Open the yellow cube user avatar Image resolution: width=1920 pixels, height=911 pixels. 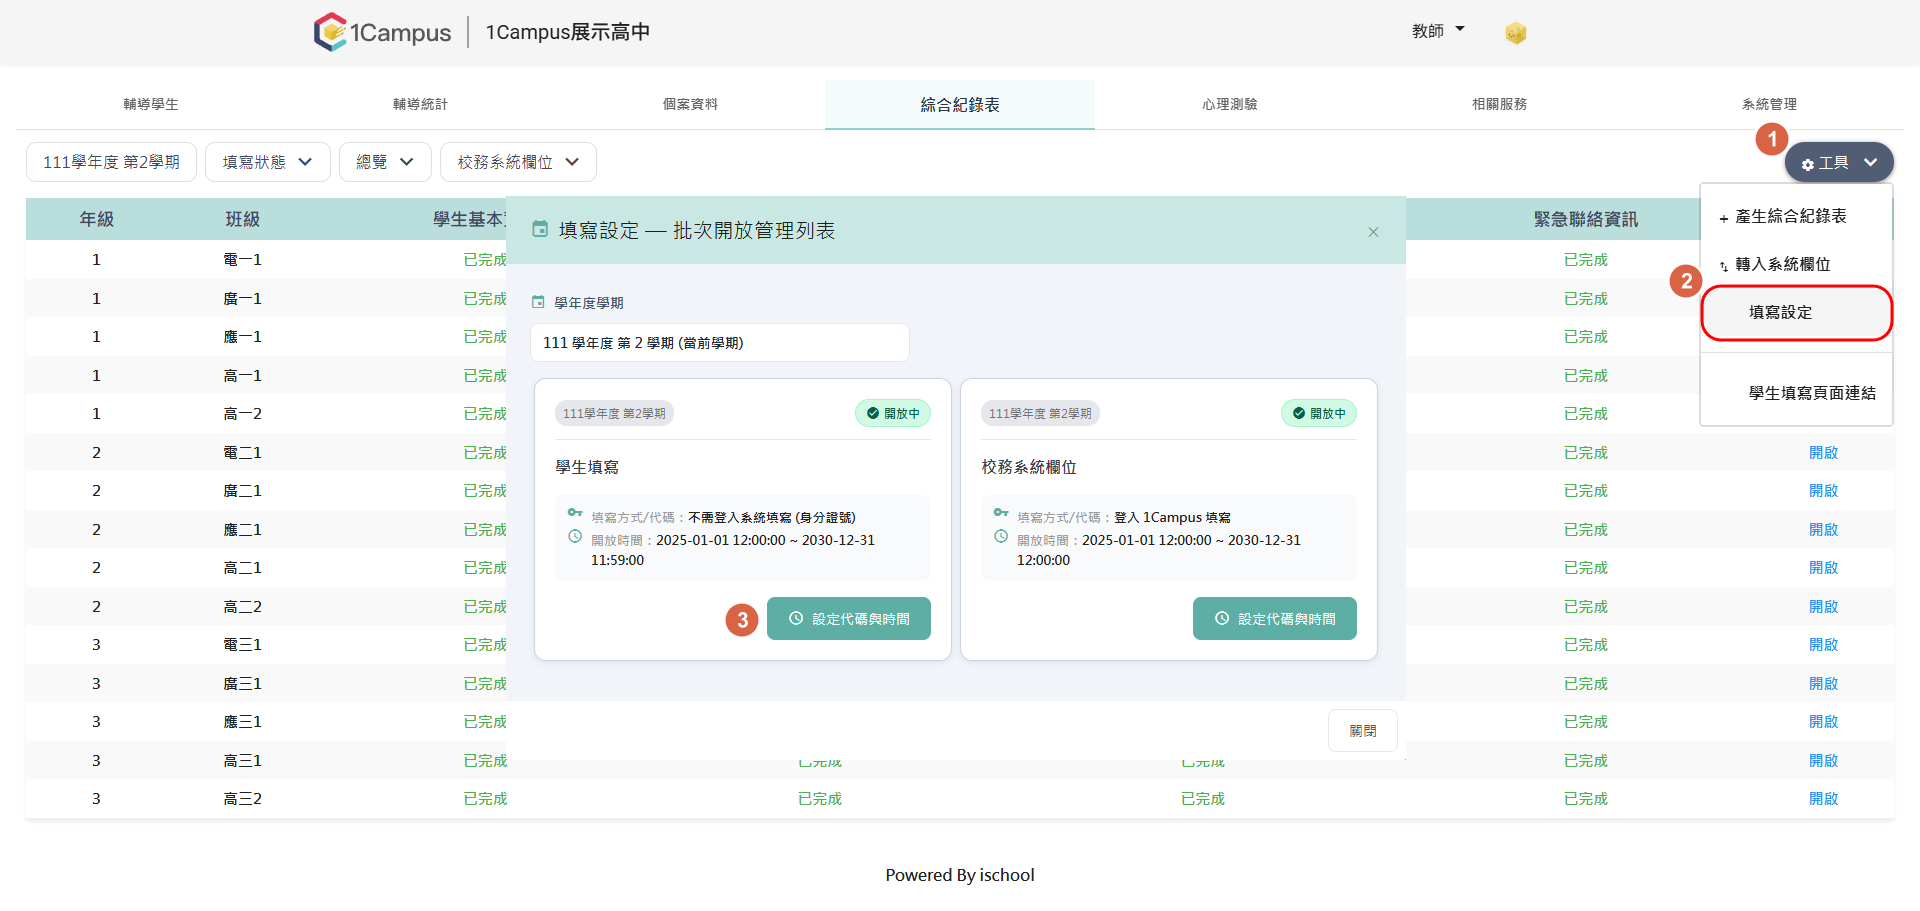1515,33
